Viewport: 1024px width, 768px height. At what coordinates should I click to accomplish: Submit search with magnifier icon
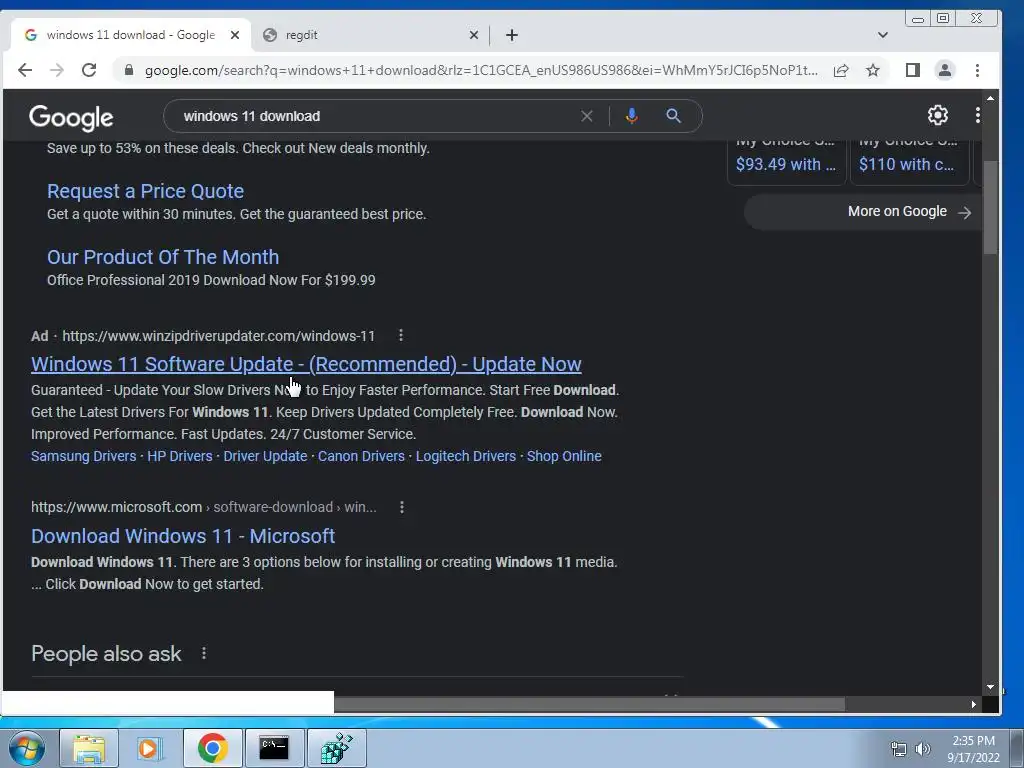(x=673, y=116)
